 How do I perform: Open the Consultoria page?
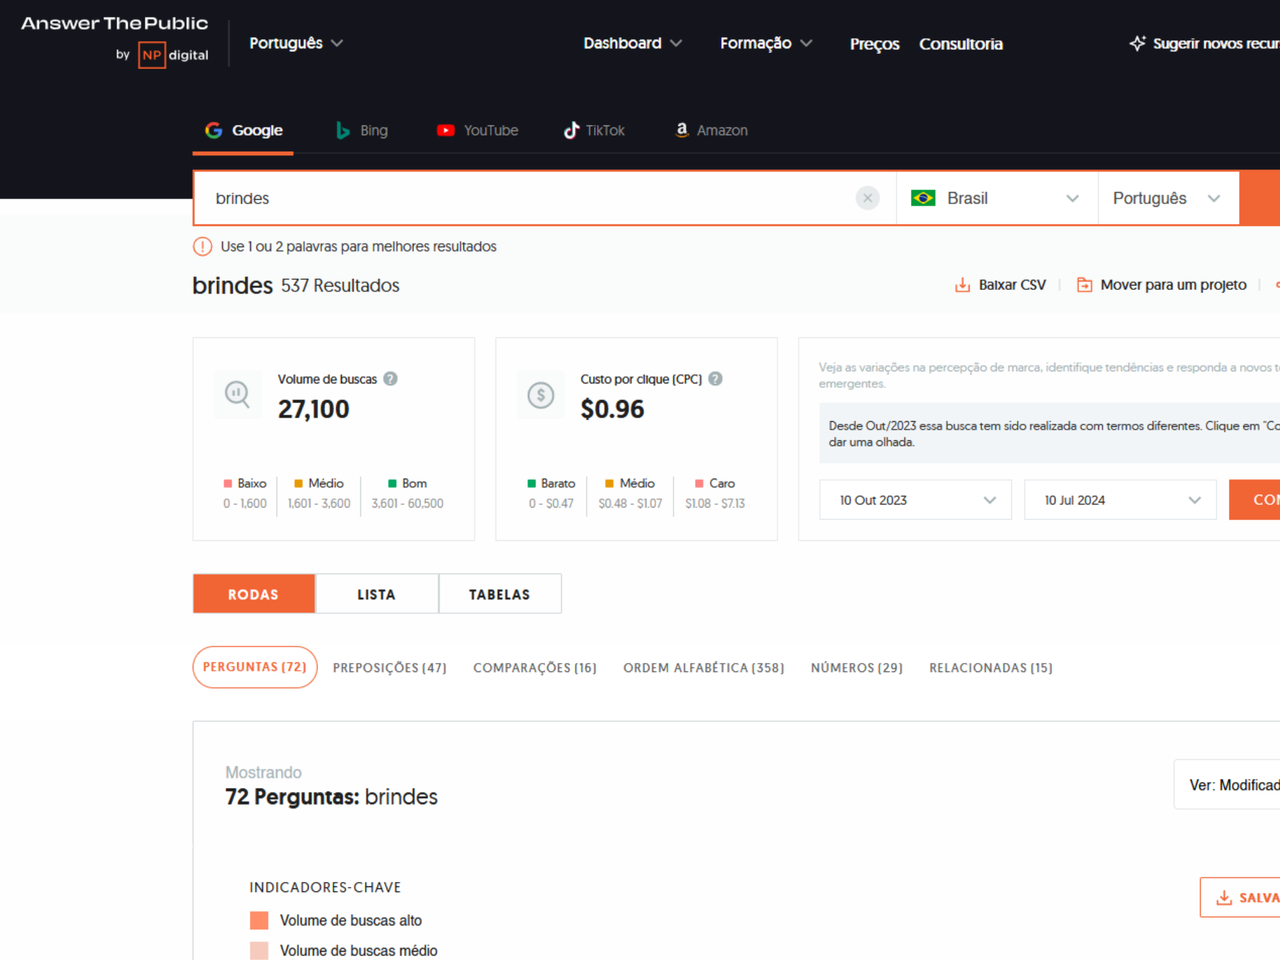961,44
